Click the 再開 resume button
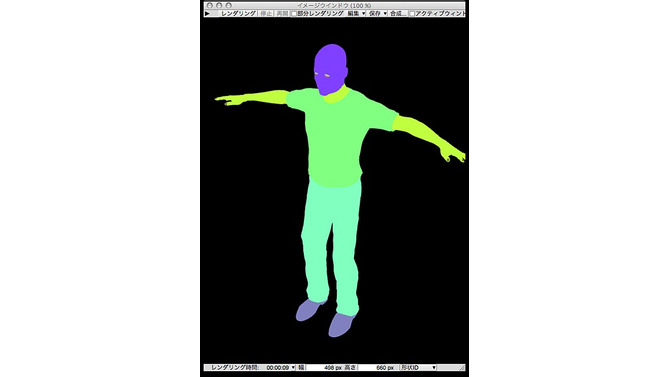The height and width of the screenshot is (377, 670). (x=282, y=14)
